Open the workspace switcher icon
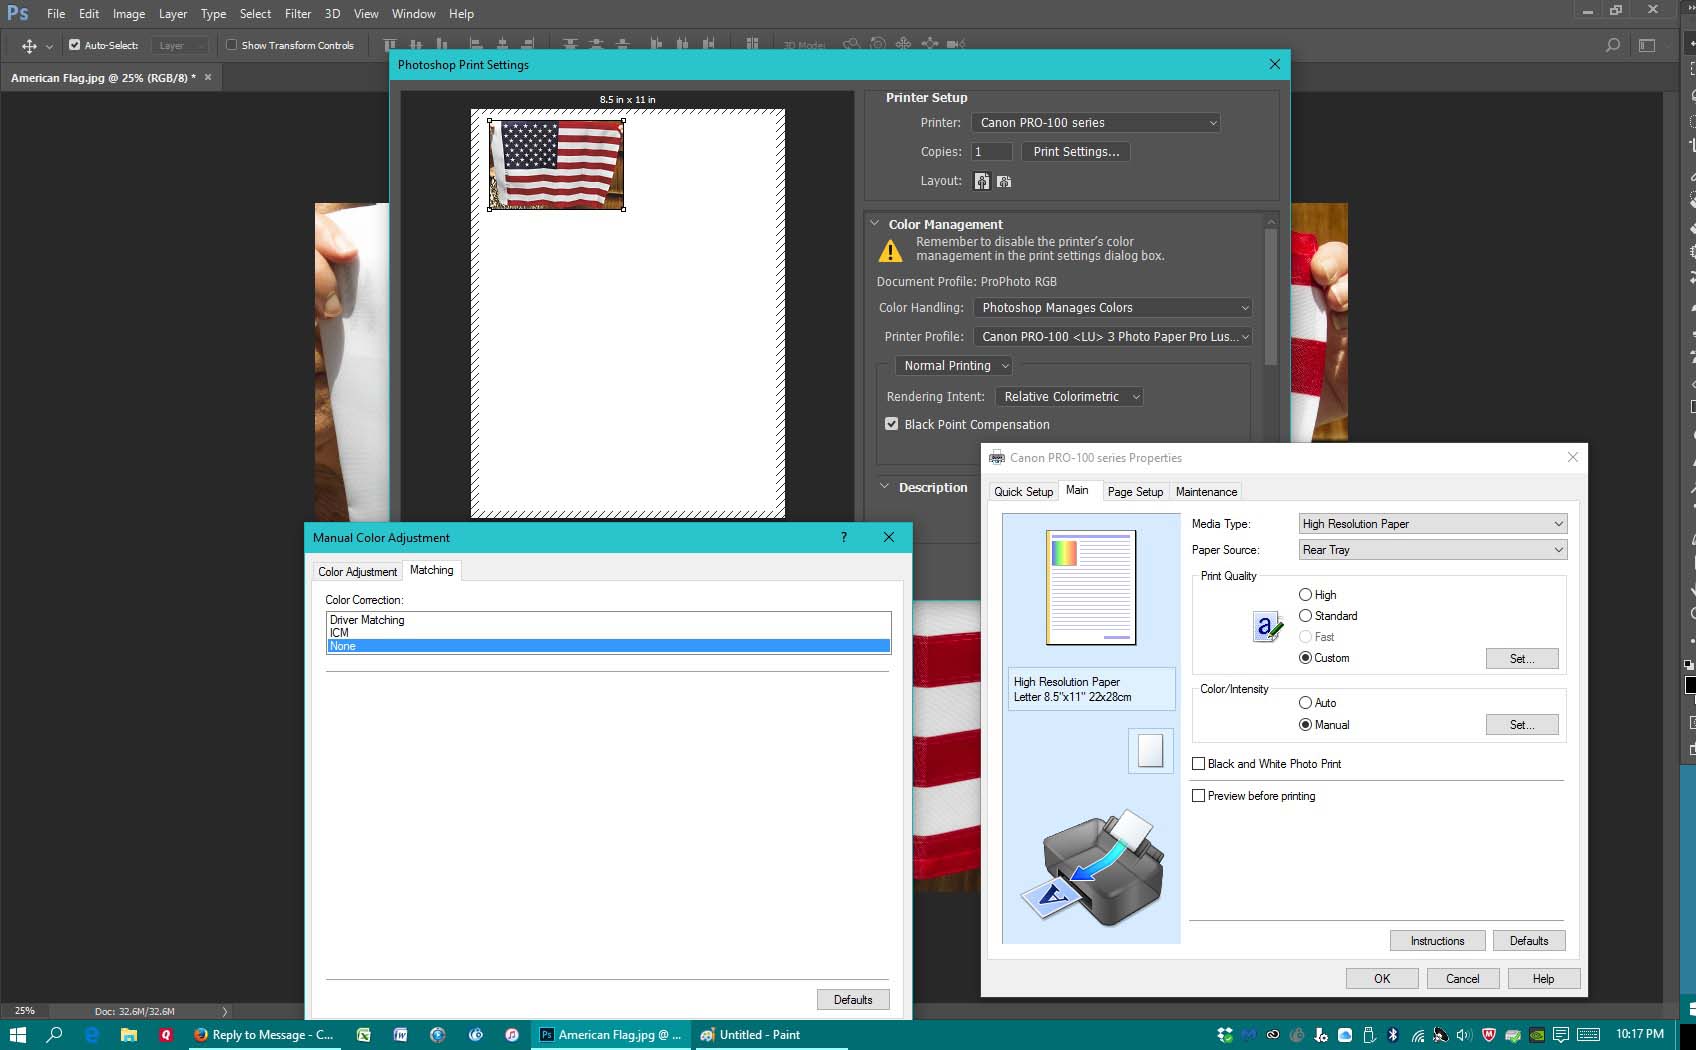Viewport: 1696px width, 1050px height. pyautogui.click(x=1647, y=45)
